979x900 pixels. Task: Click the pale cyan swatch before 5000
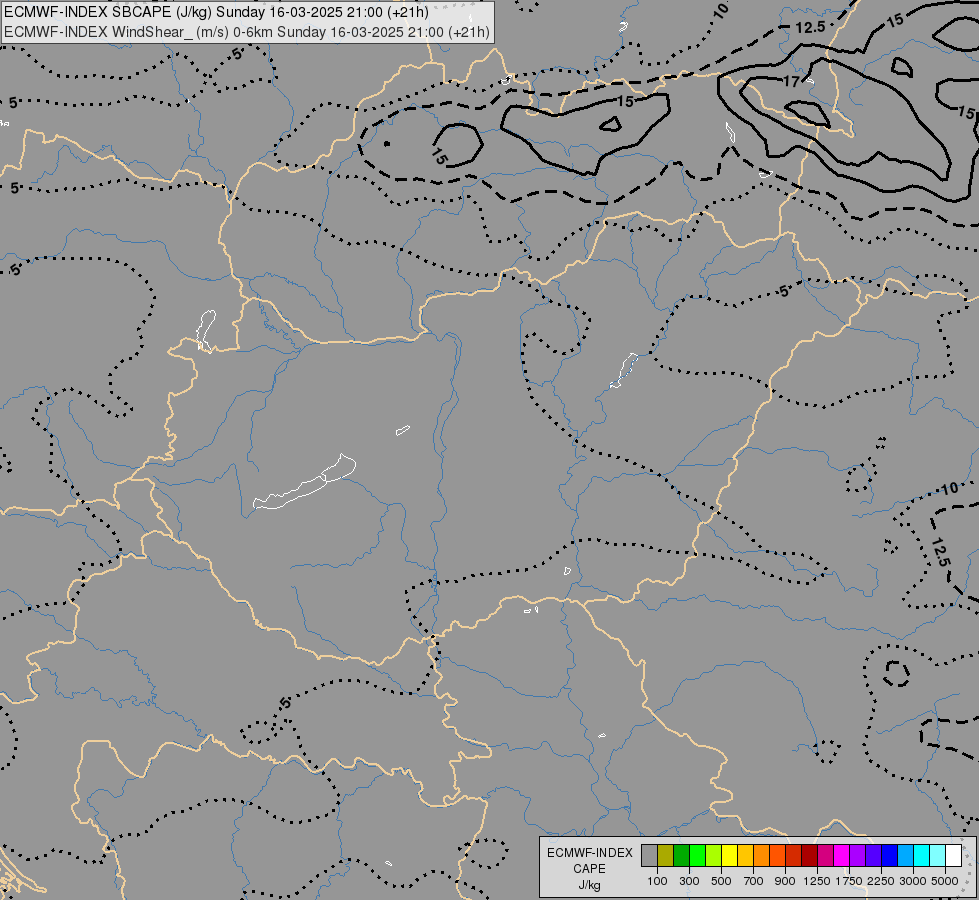click(938, 855)
